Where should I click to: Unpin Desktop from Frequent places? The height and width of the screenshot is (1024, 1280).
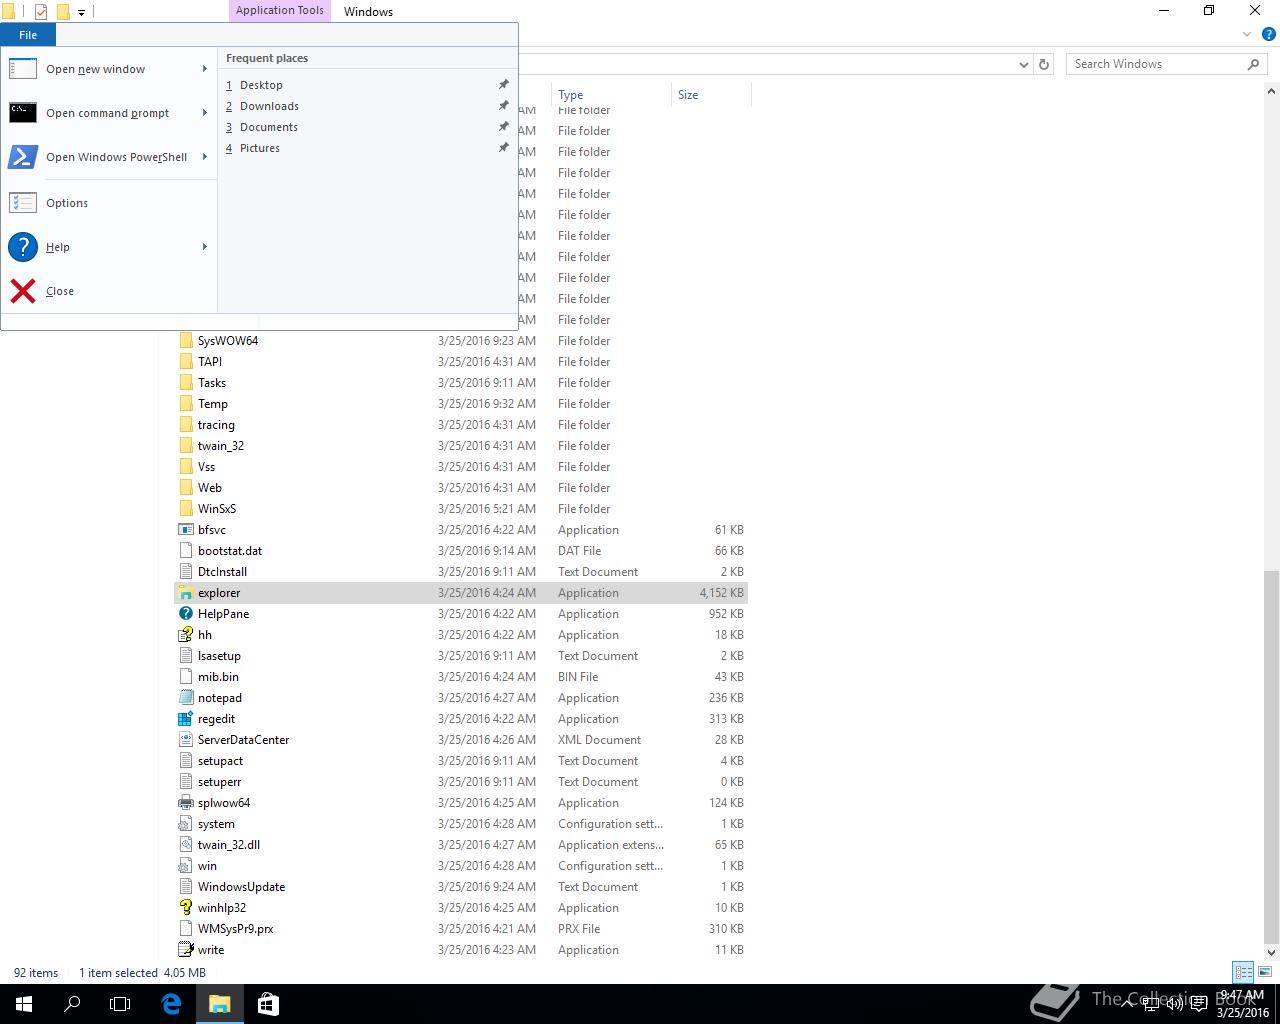click(x=504, y=85)
